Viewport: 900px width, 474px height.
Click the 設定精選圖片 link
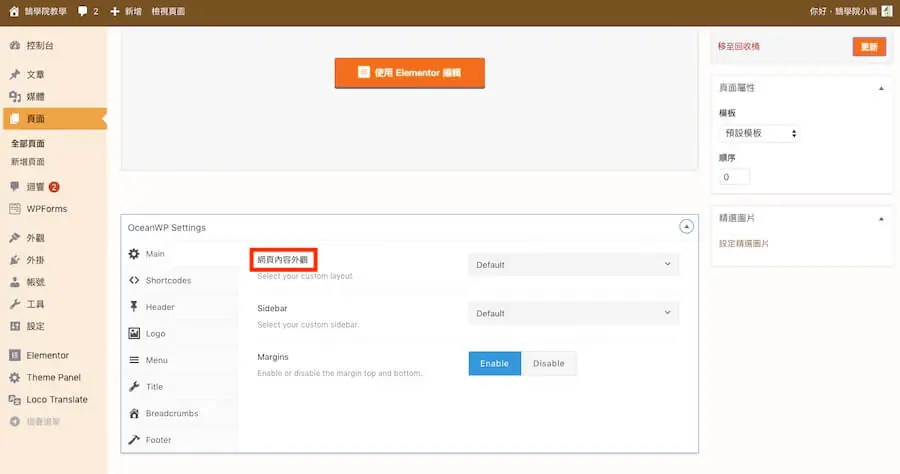744,243
